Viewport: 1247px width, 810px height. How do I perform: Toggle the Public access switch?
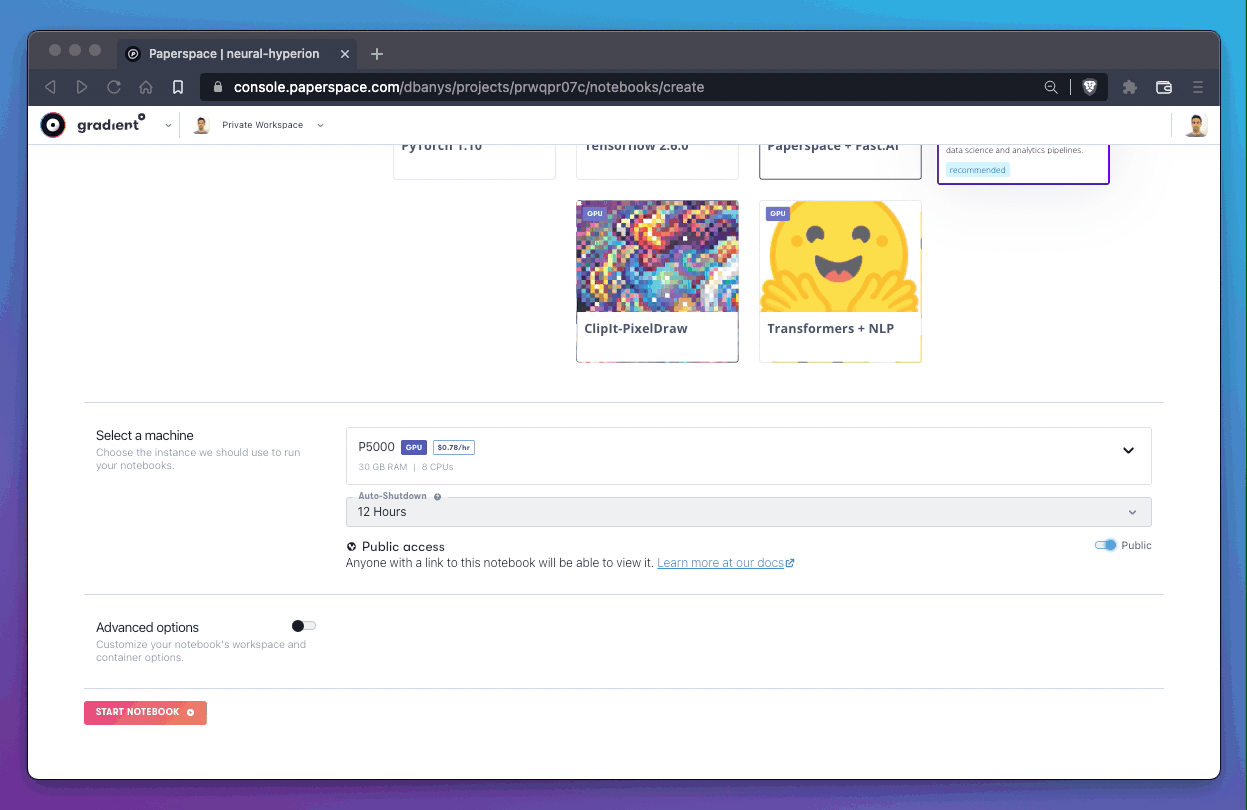[x=1105, y=545]
